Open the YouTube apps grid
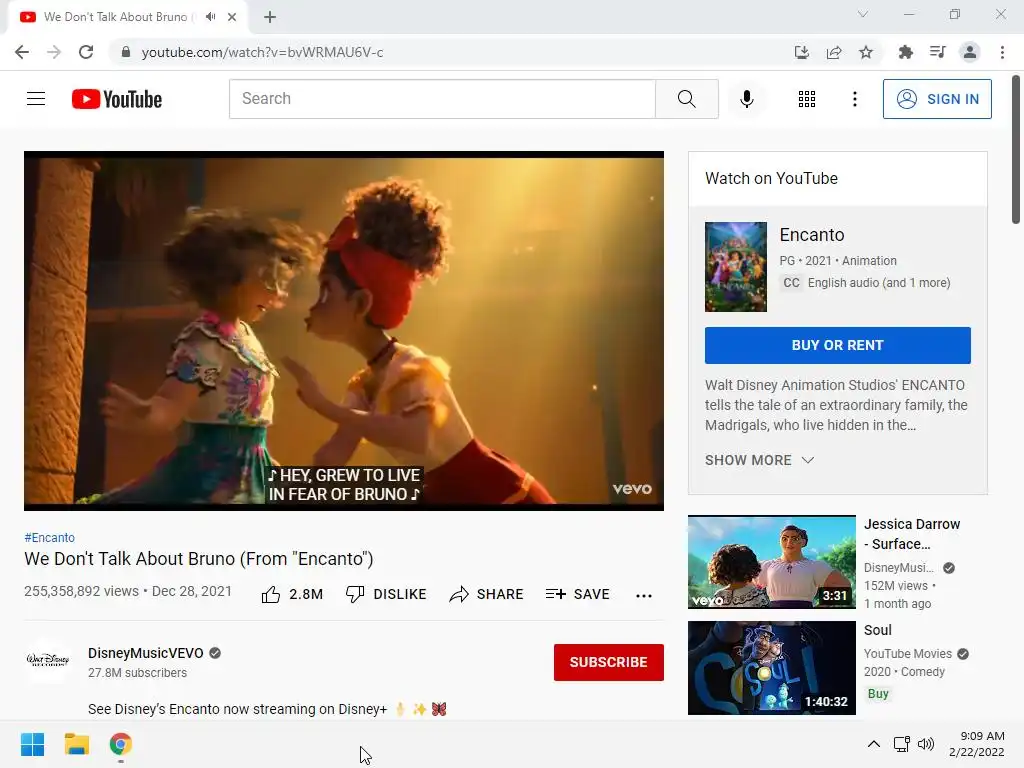 tap(807, 99)
